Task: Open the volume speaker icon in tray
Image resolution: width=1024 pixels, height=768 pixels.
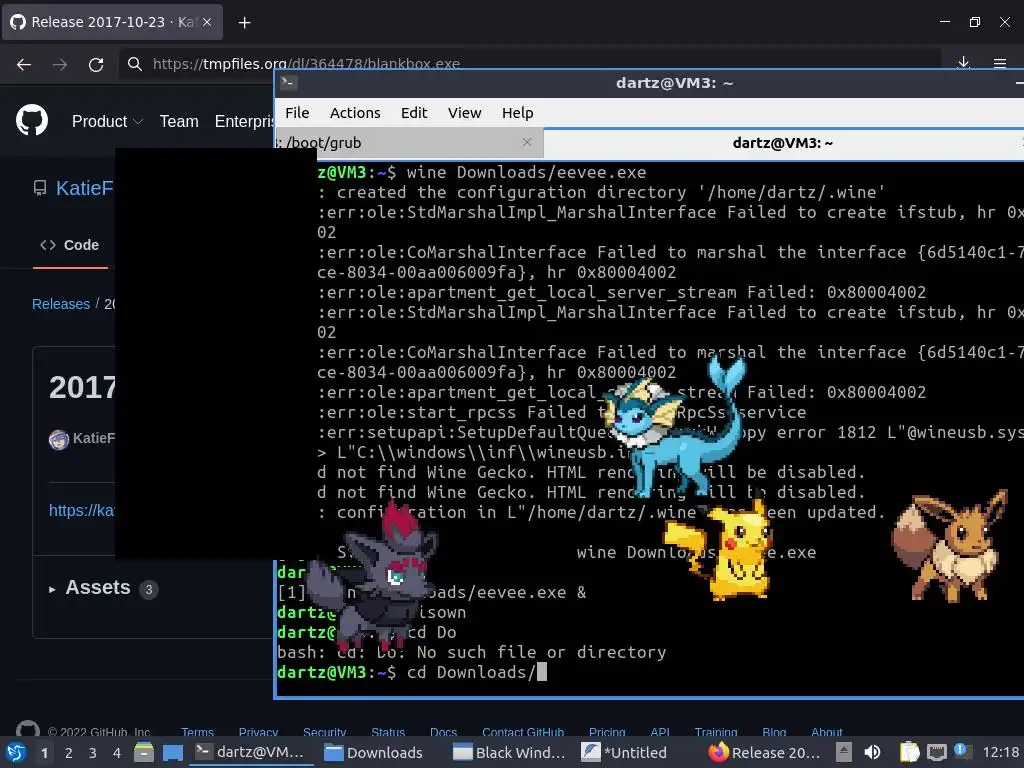Action: pyautogui.click(x=872, y=752)
